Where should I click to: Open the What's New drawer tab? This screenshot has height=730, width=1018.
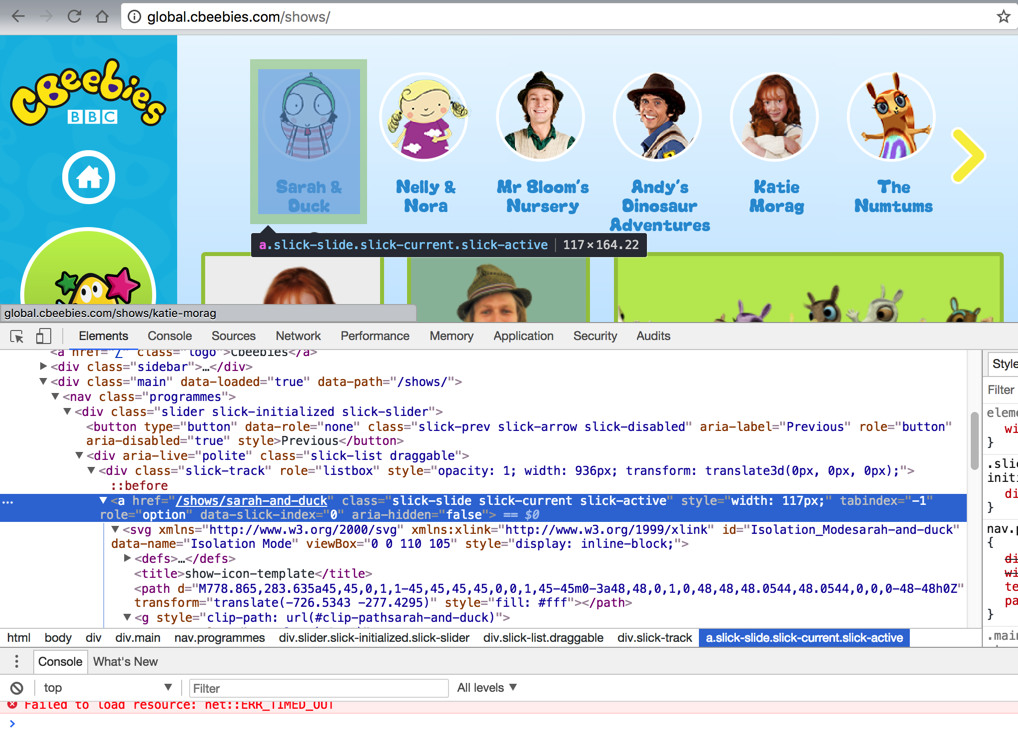tap(125, 661)
